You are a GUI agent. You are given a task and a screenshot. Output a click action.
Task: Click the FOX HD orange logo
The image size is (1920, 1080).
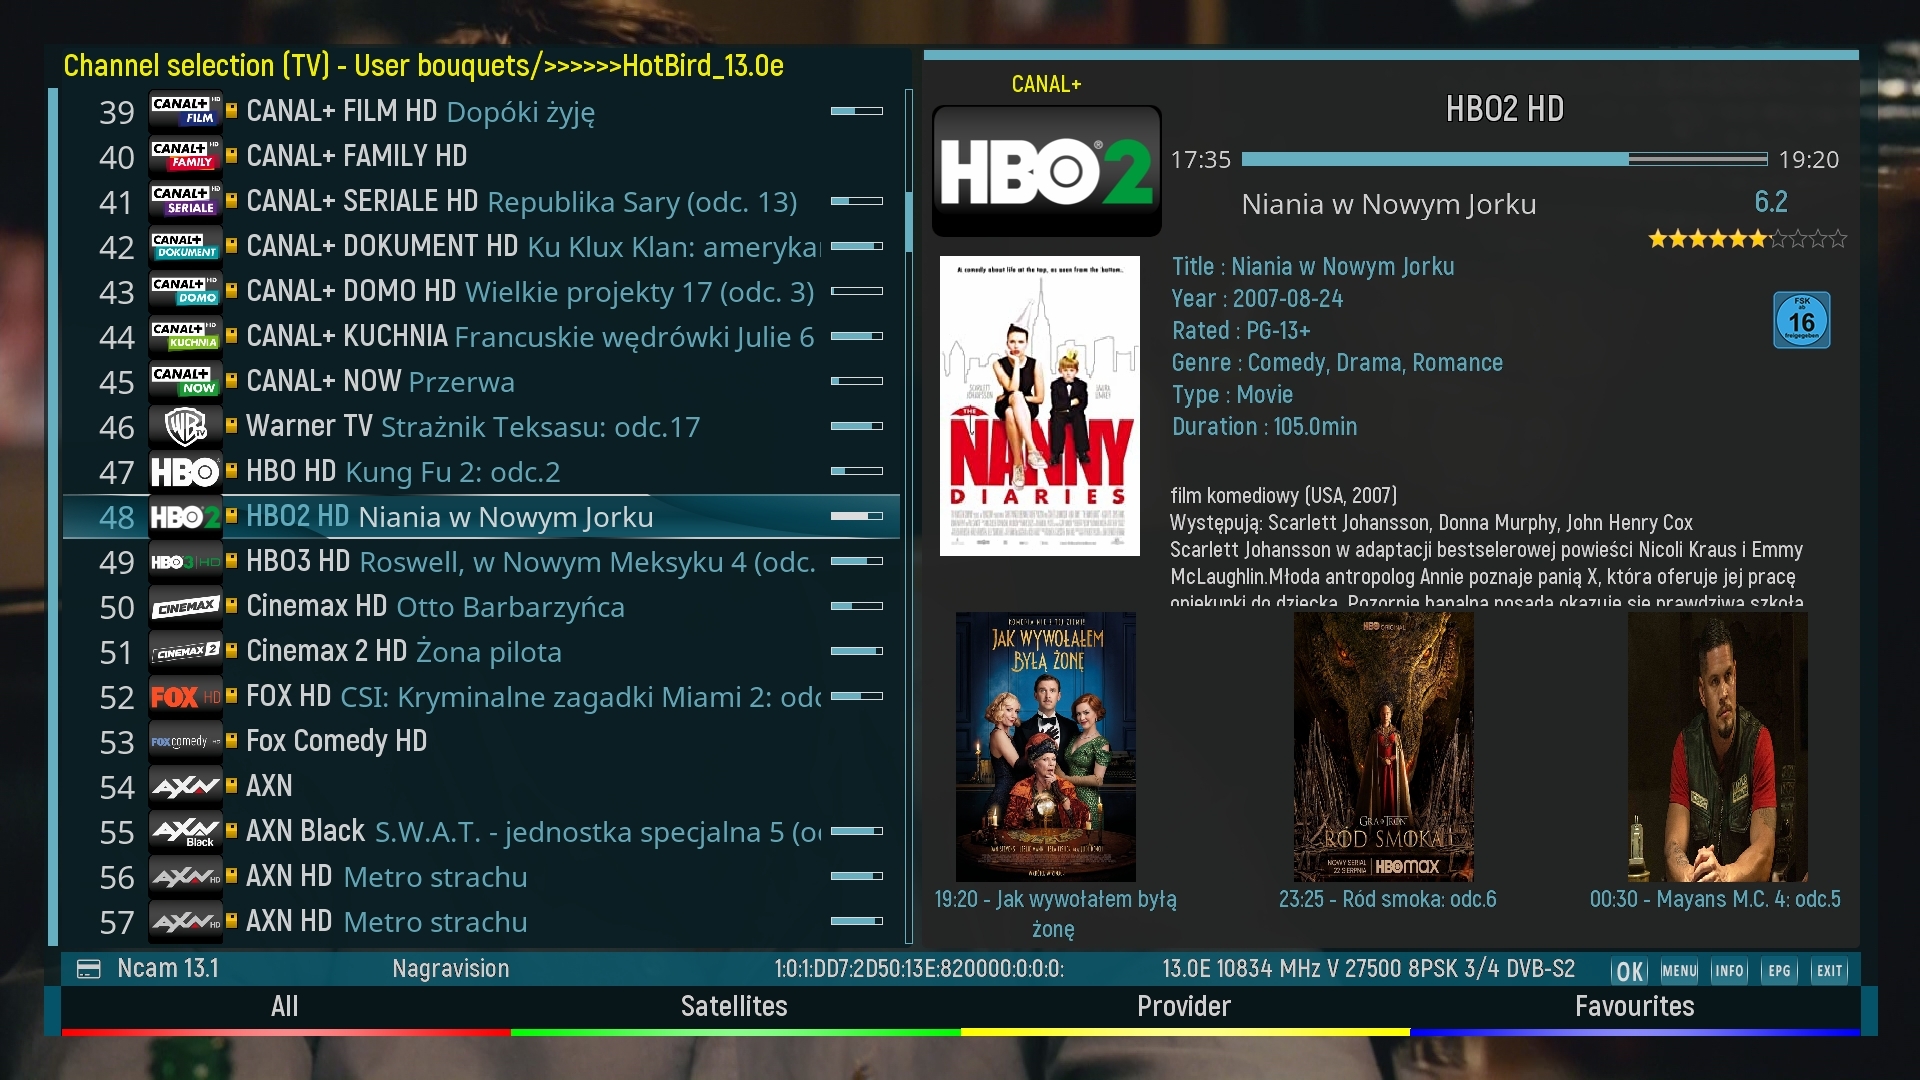(185, 697)
